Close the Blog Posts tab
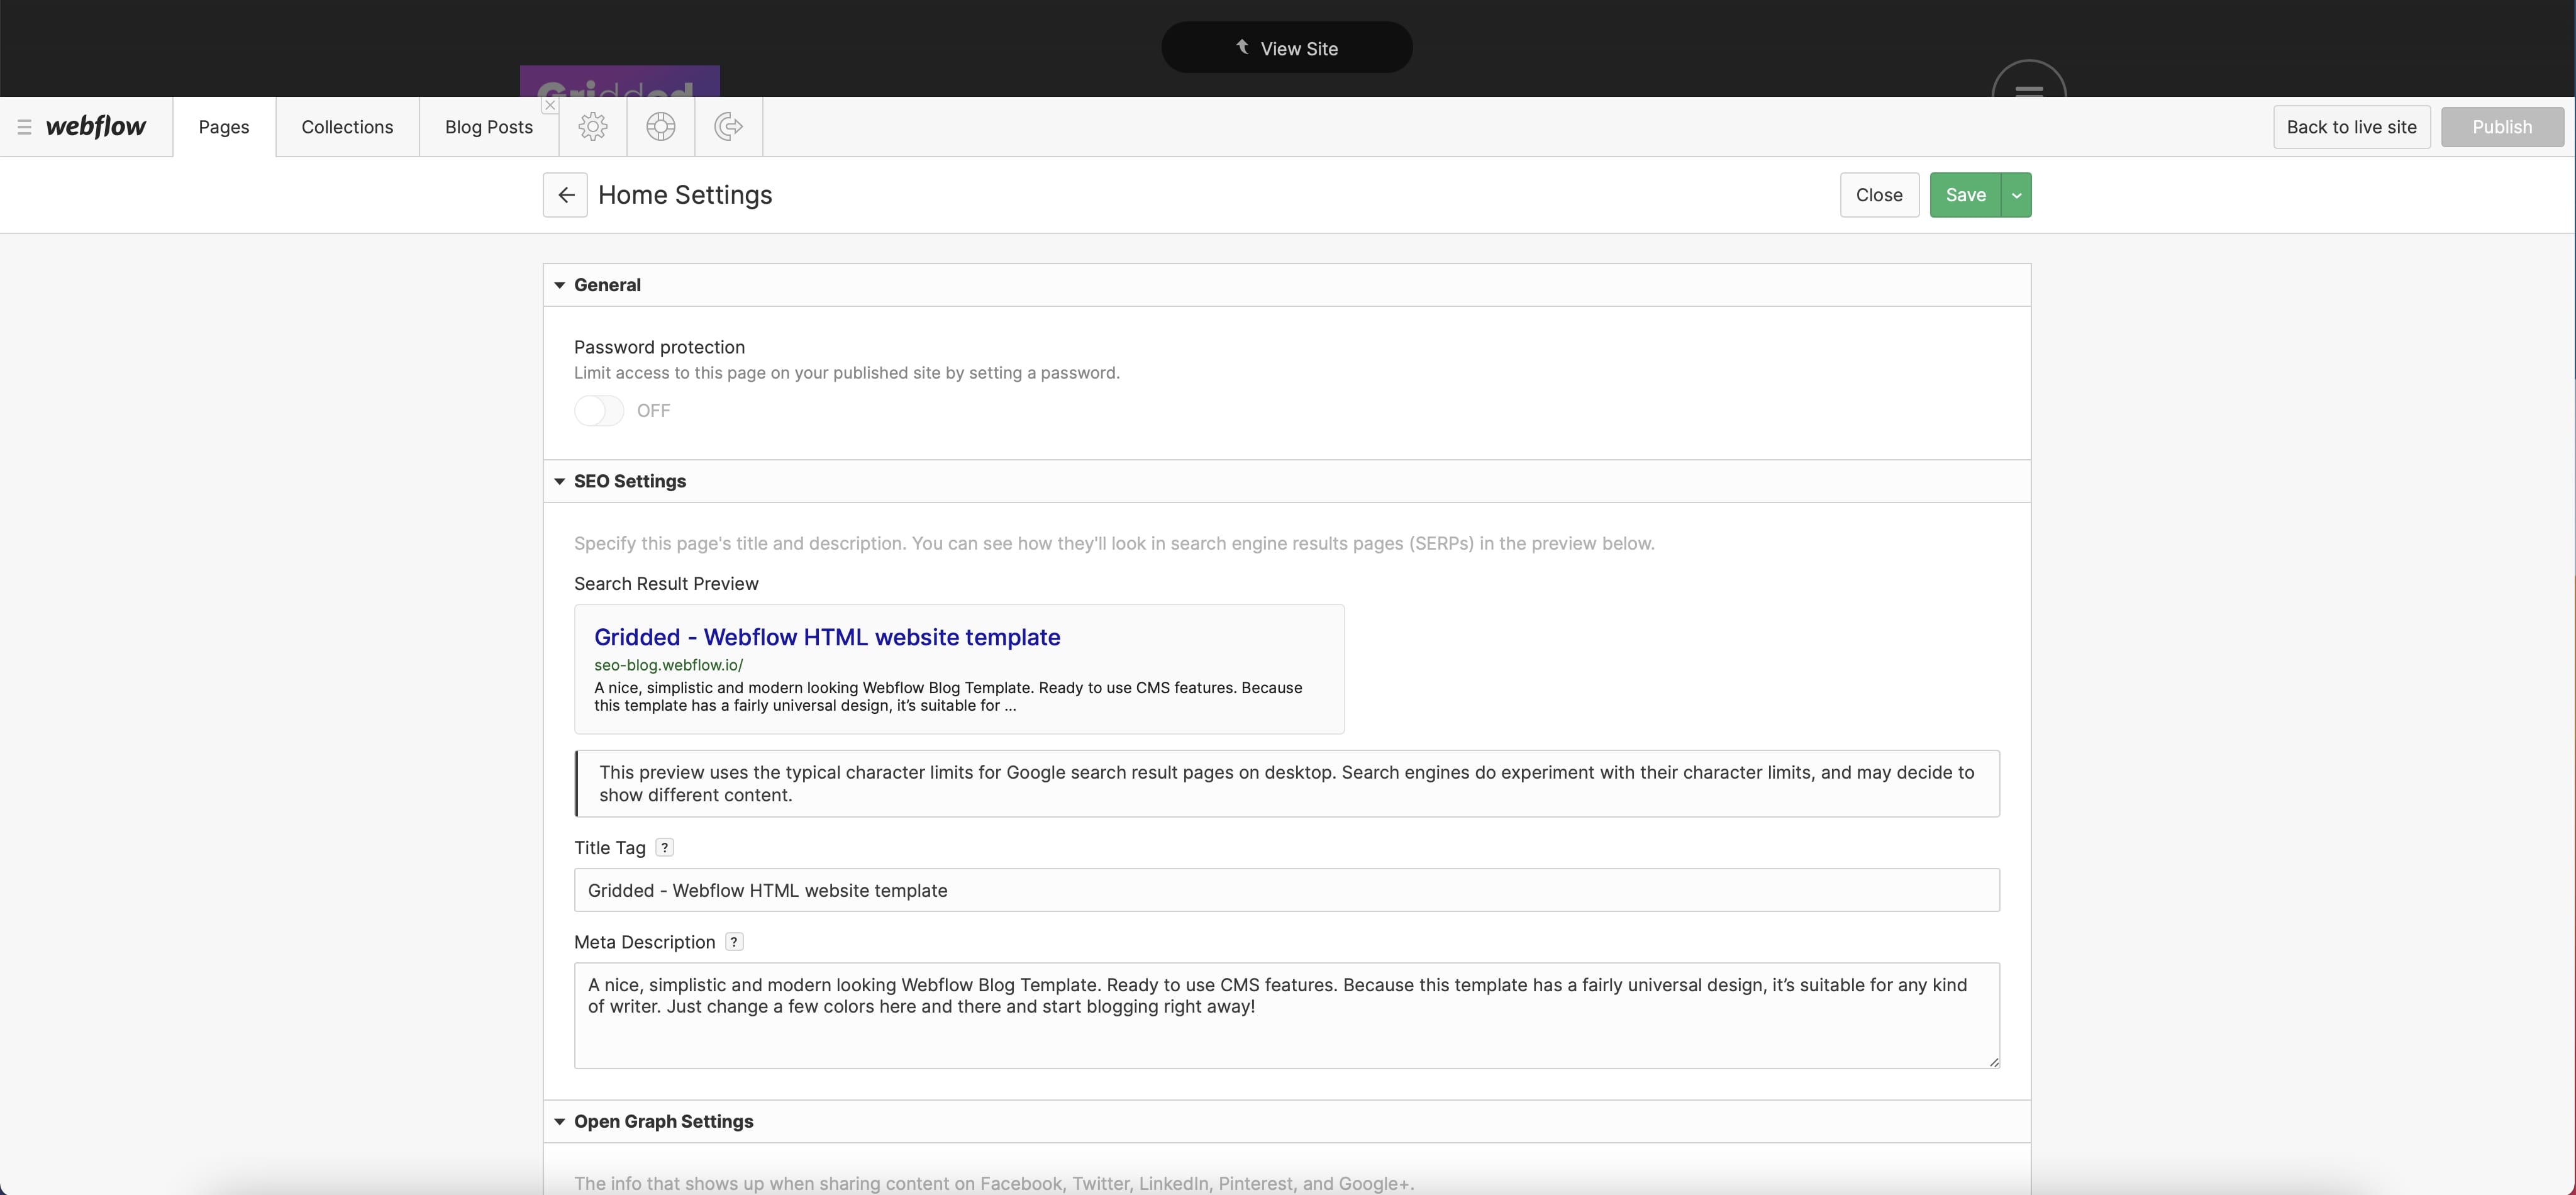The width and height of the screenshot is (2576, 1195). point(550,105)
